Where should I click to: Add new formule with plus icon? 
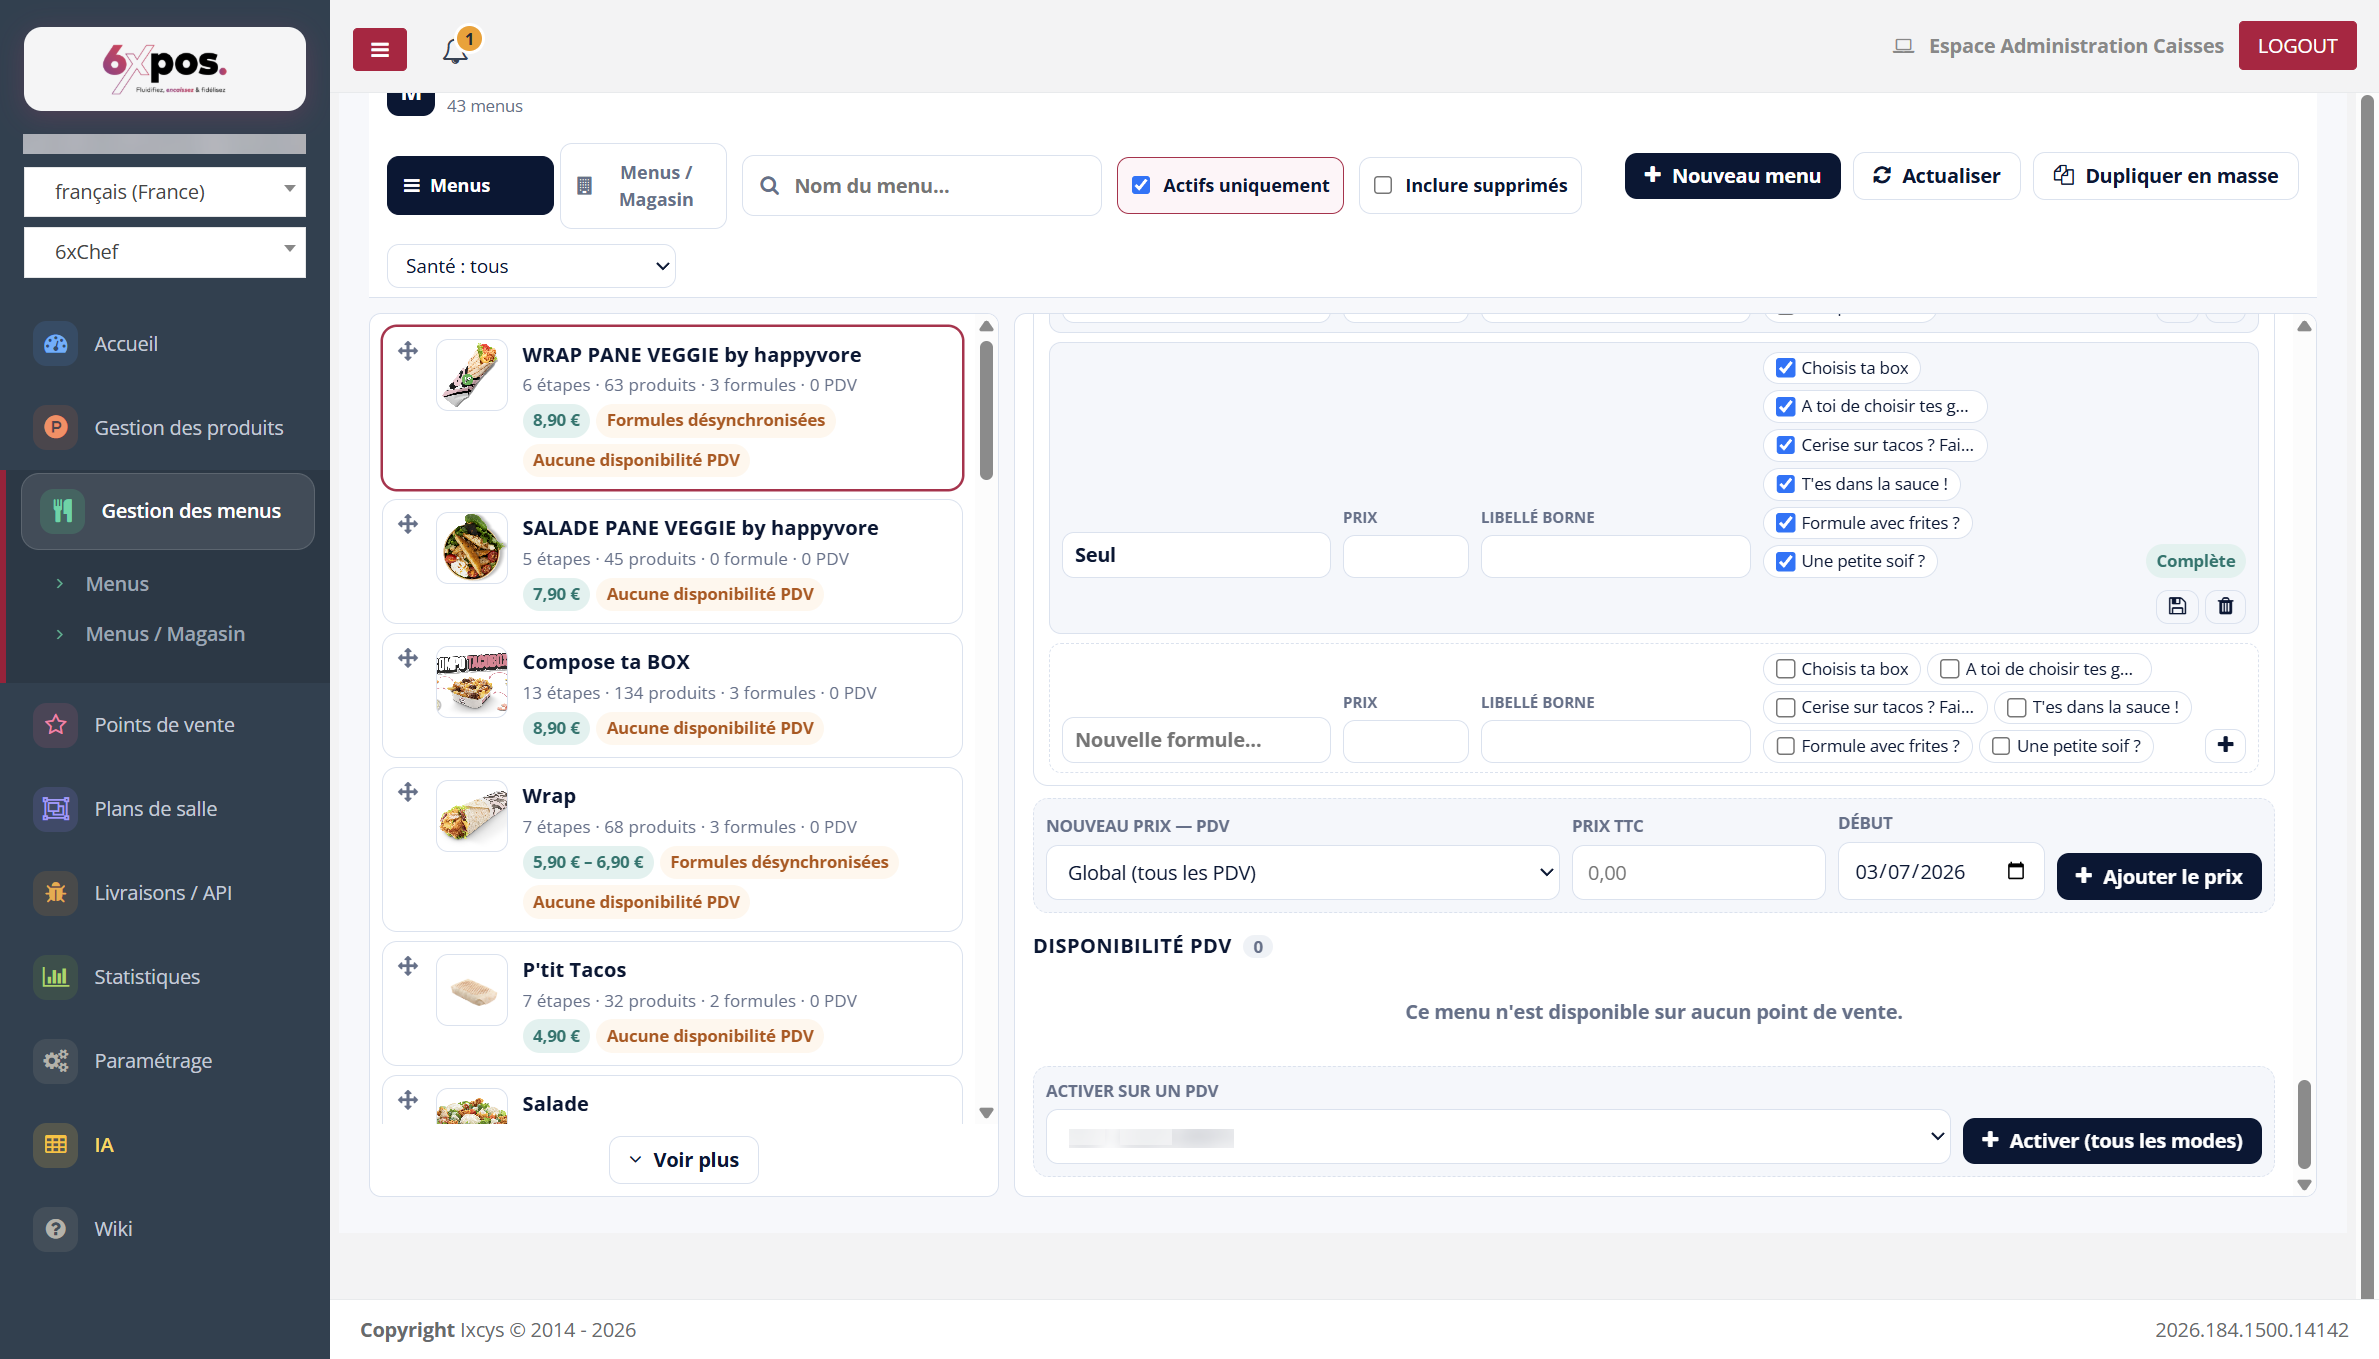pyautogui.click(x=2226, y=745)
